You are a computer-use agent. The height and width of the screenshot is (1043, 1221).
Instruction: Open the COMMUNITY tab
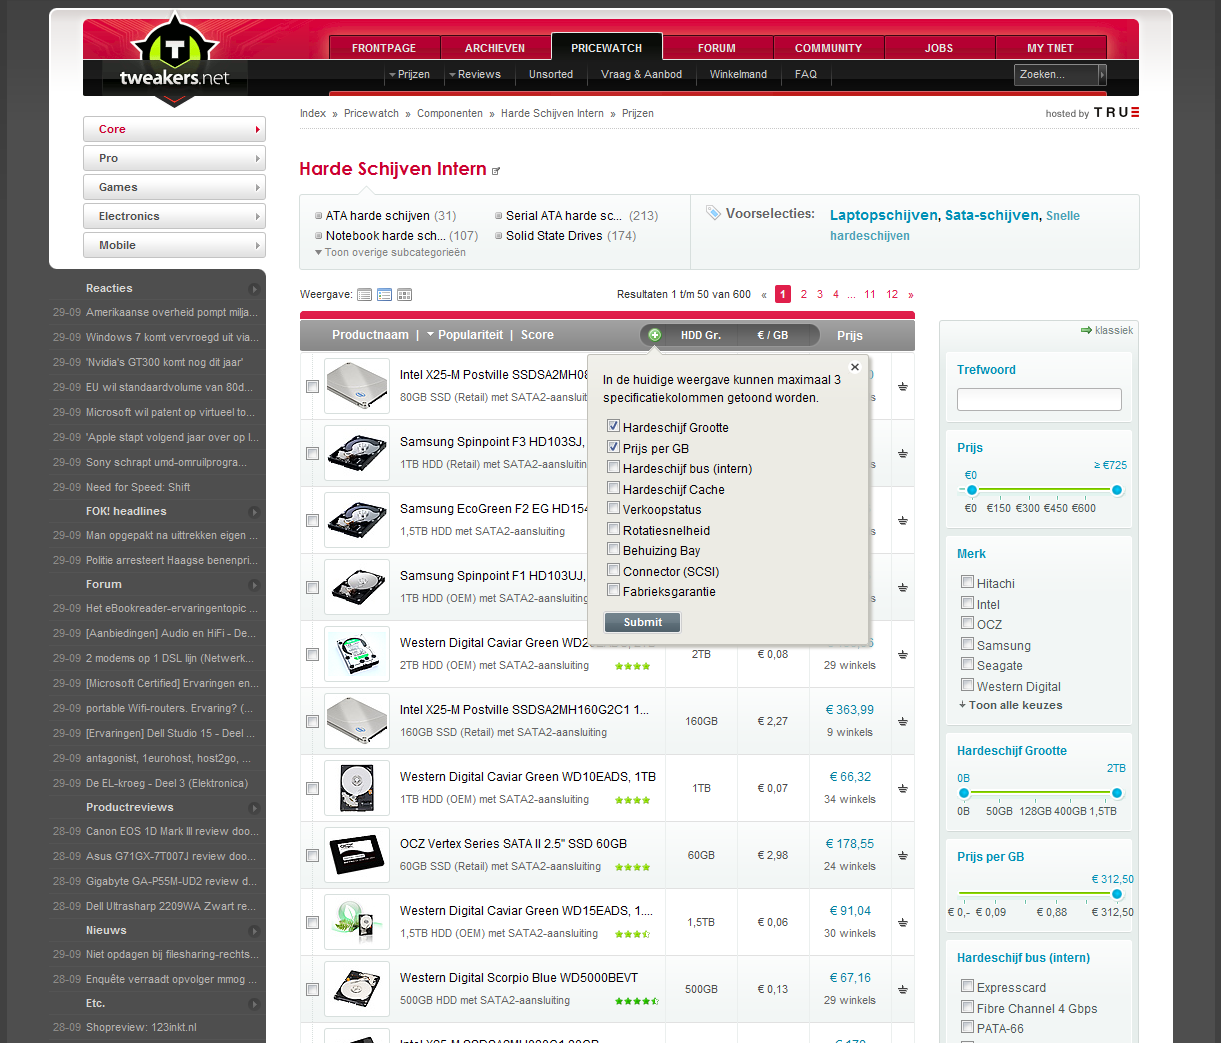pyautogui.click(x=828, y=48)
